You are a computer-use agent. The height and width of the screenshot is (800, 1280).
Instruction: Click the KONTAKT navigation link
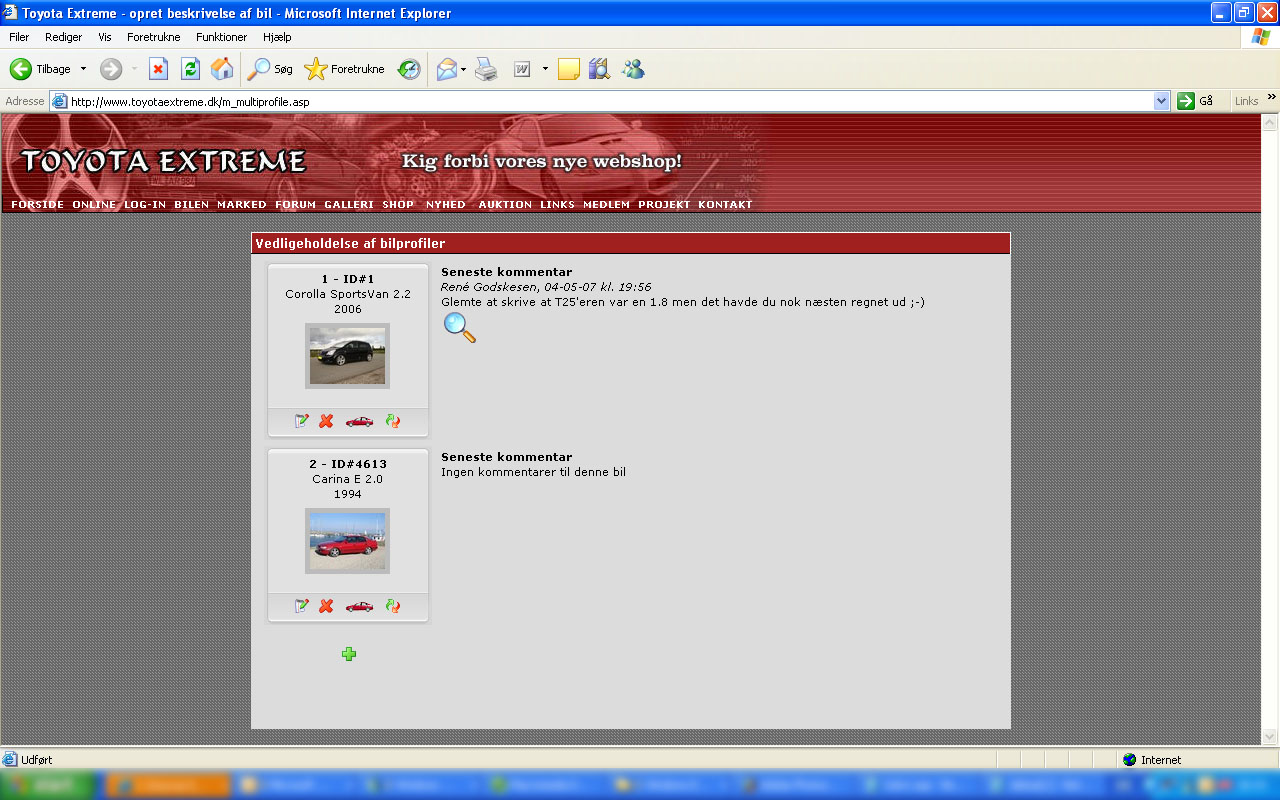click(x=725, y=205)
